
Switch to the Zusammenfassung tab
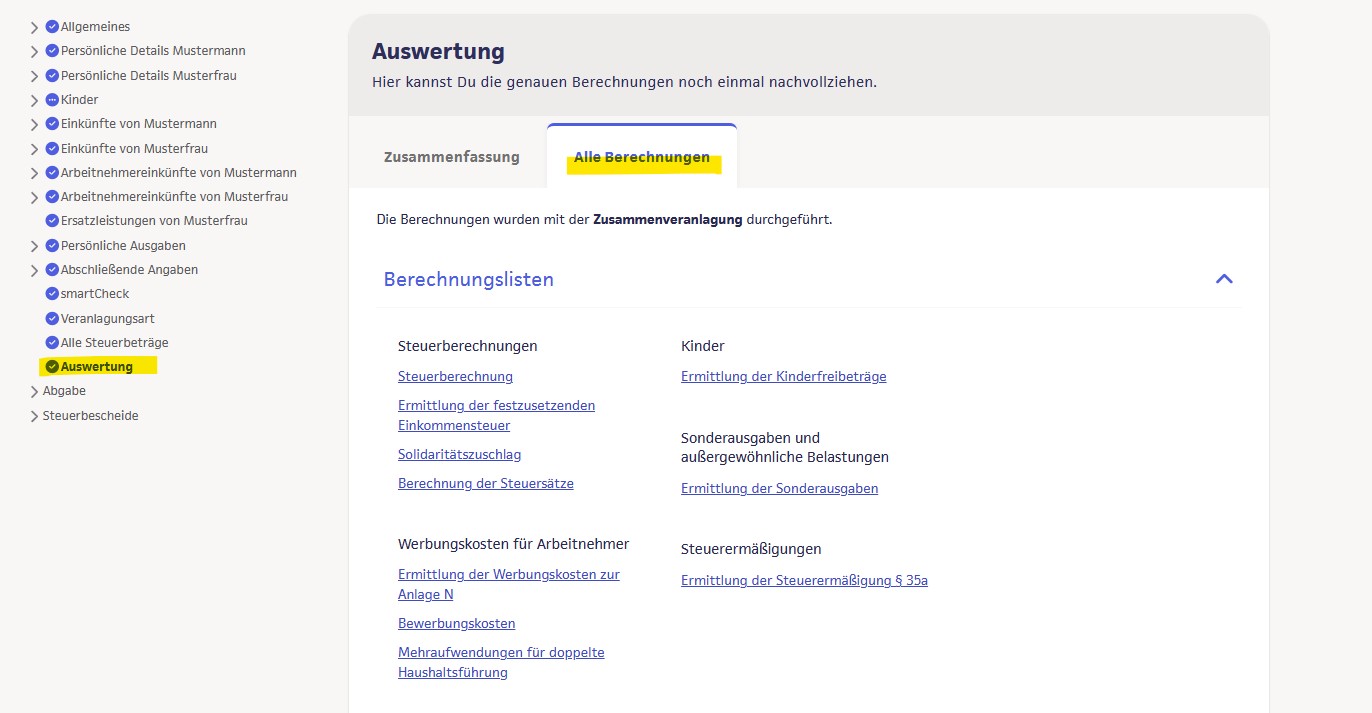point(451,157)
